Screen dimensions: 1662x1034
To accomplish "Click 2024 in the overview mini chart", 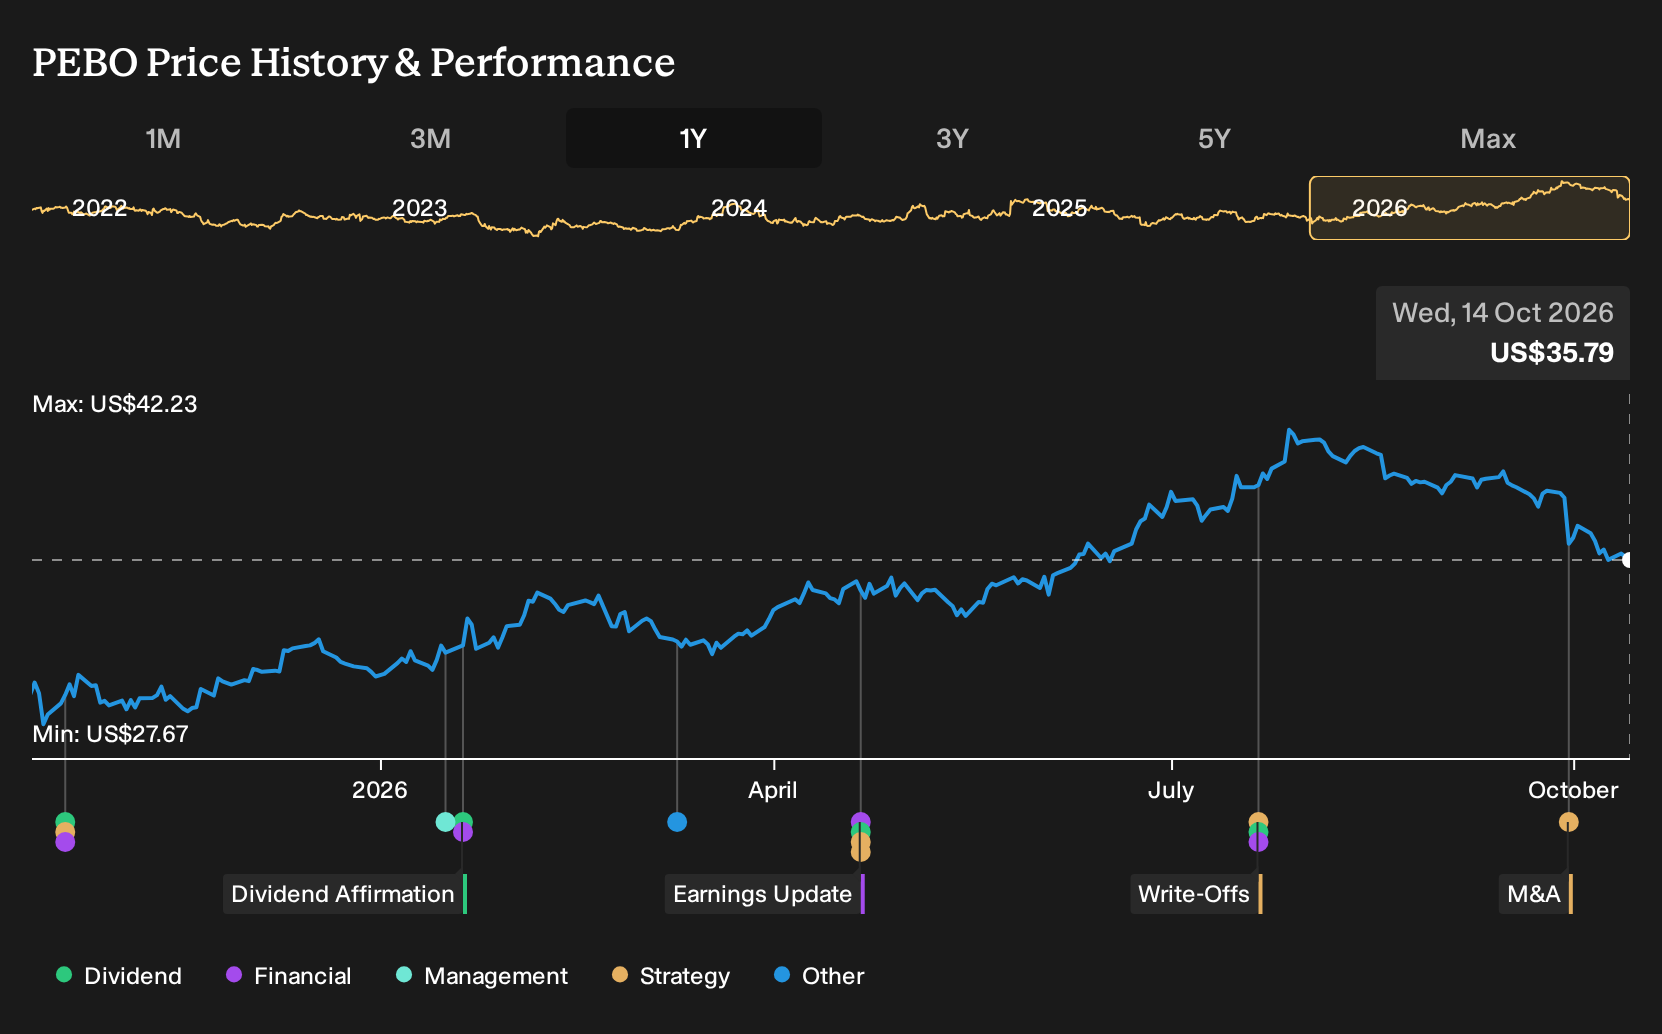I will pos(739,208).
